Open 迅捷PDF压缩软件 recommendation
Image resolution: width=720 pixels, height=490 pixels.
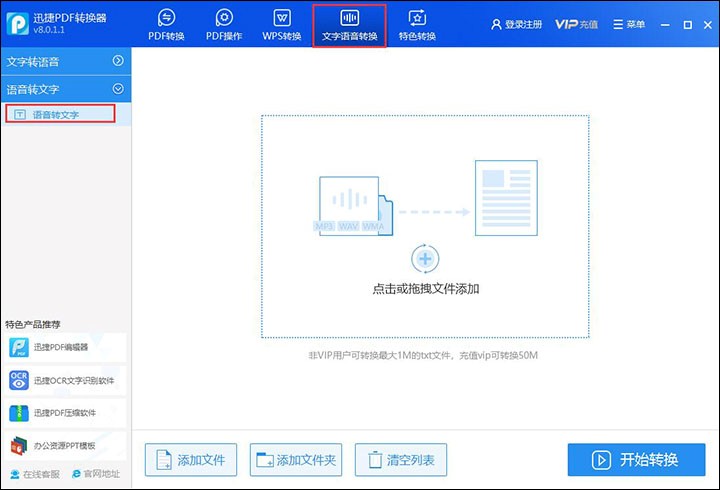point(65,413)
